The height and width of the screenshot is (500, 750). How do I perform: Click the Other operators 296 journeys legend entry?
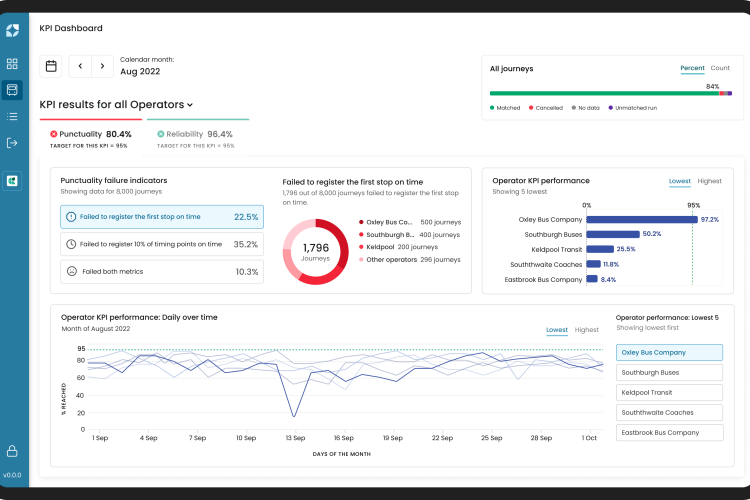coord(409,260)
